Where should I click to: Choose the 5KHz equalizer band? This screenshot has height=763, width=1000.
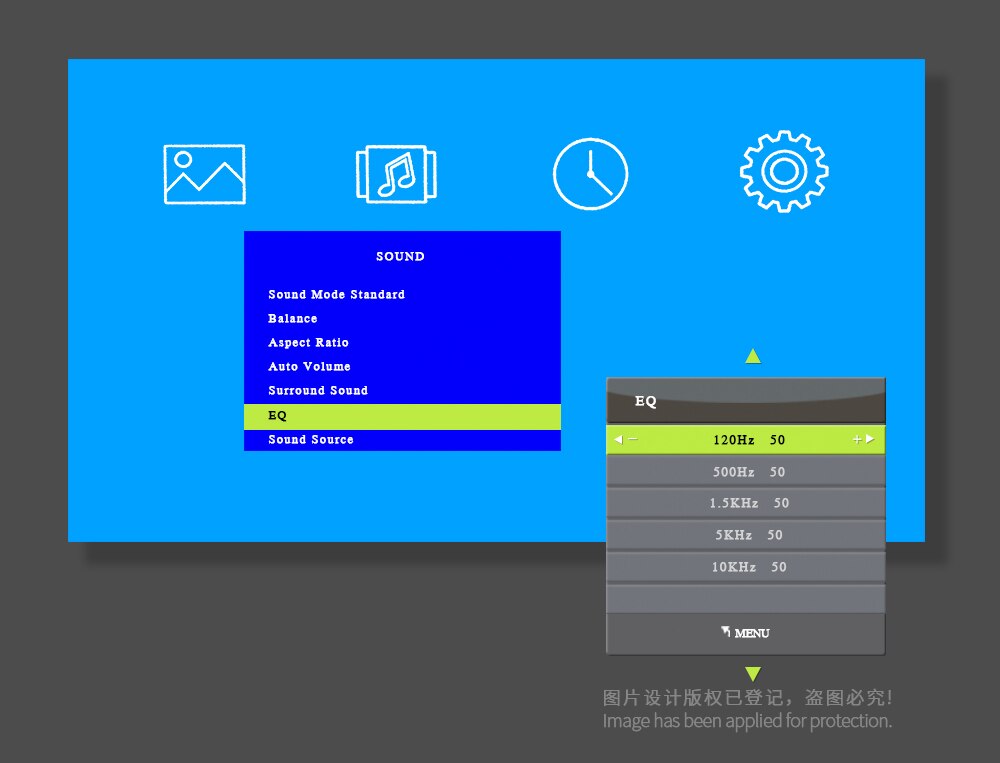[x=746, y=535]
